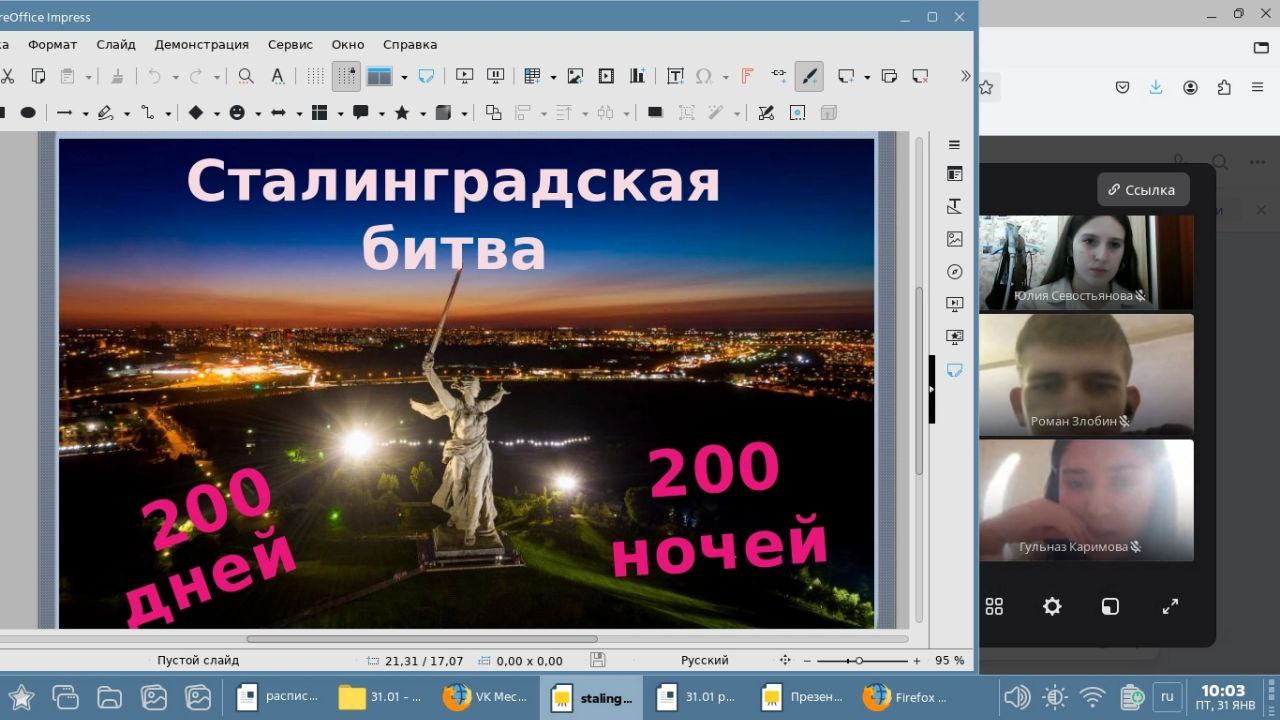This screenshot has height=720, width=1280.
Task: Open the Paste options dropdown arrow
Action: (x=88, y=77)
